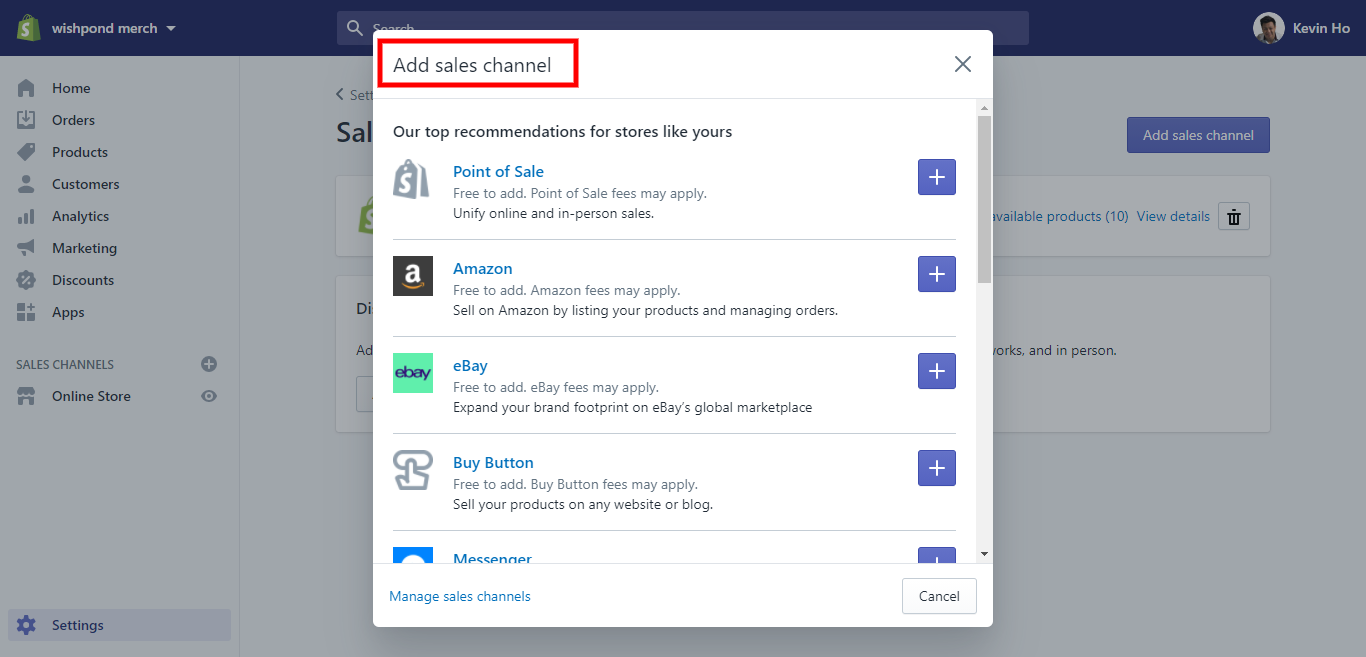
Task: Click the Products tag icon
Action: [x=26, y=152]
